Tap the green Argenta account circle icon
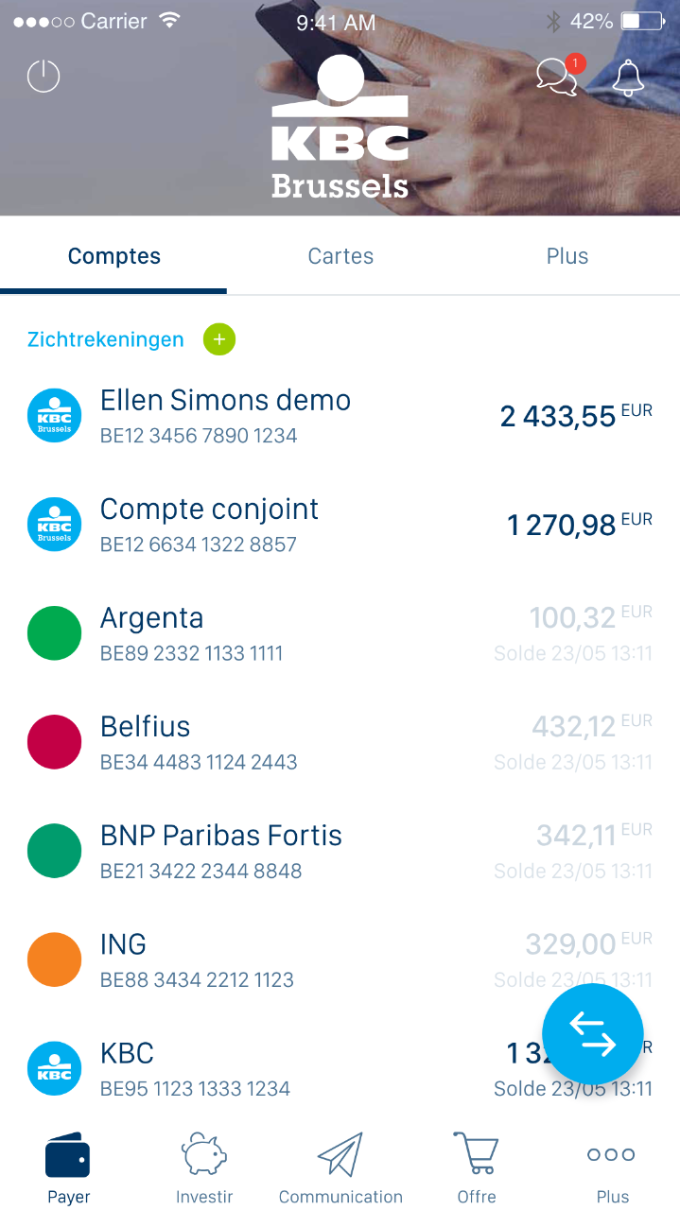Viewport: 680px width, 1210px height. pyautogui.click(x=53, y=633)
